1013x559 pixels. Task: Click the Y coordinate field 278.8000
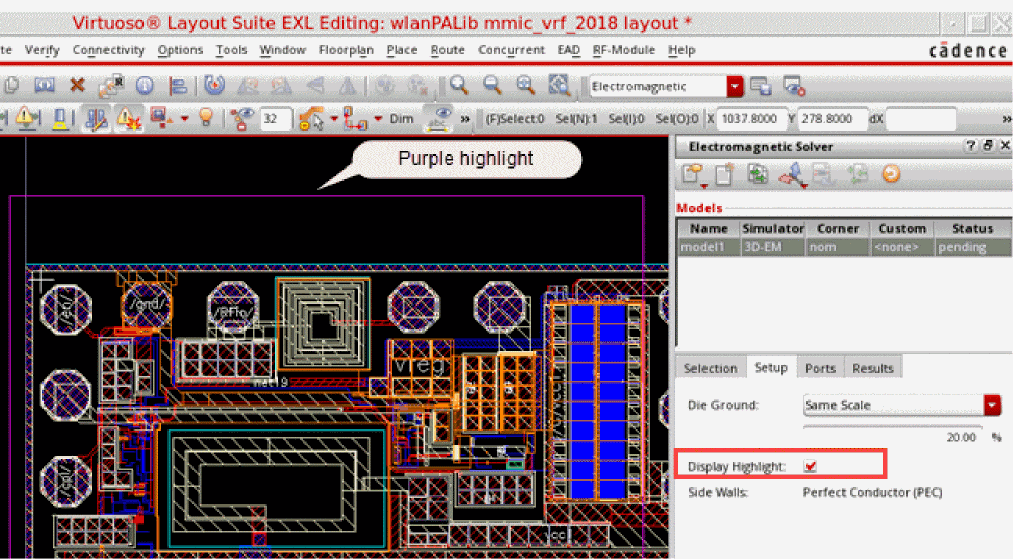[831, 119]
